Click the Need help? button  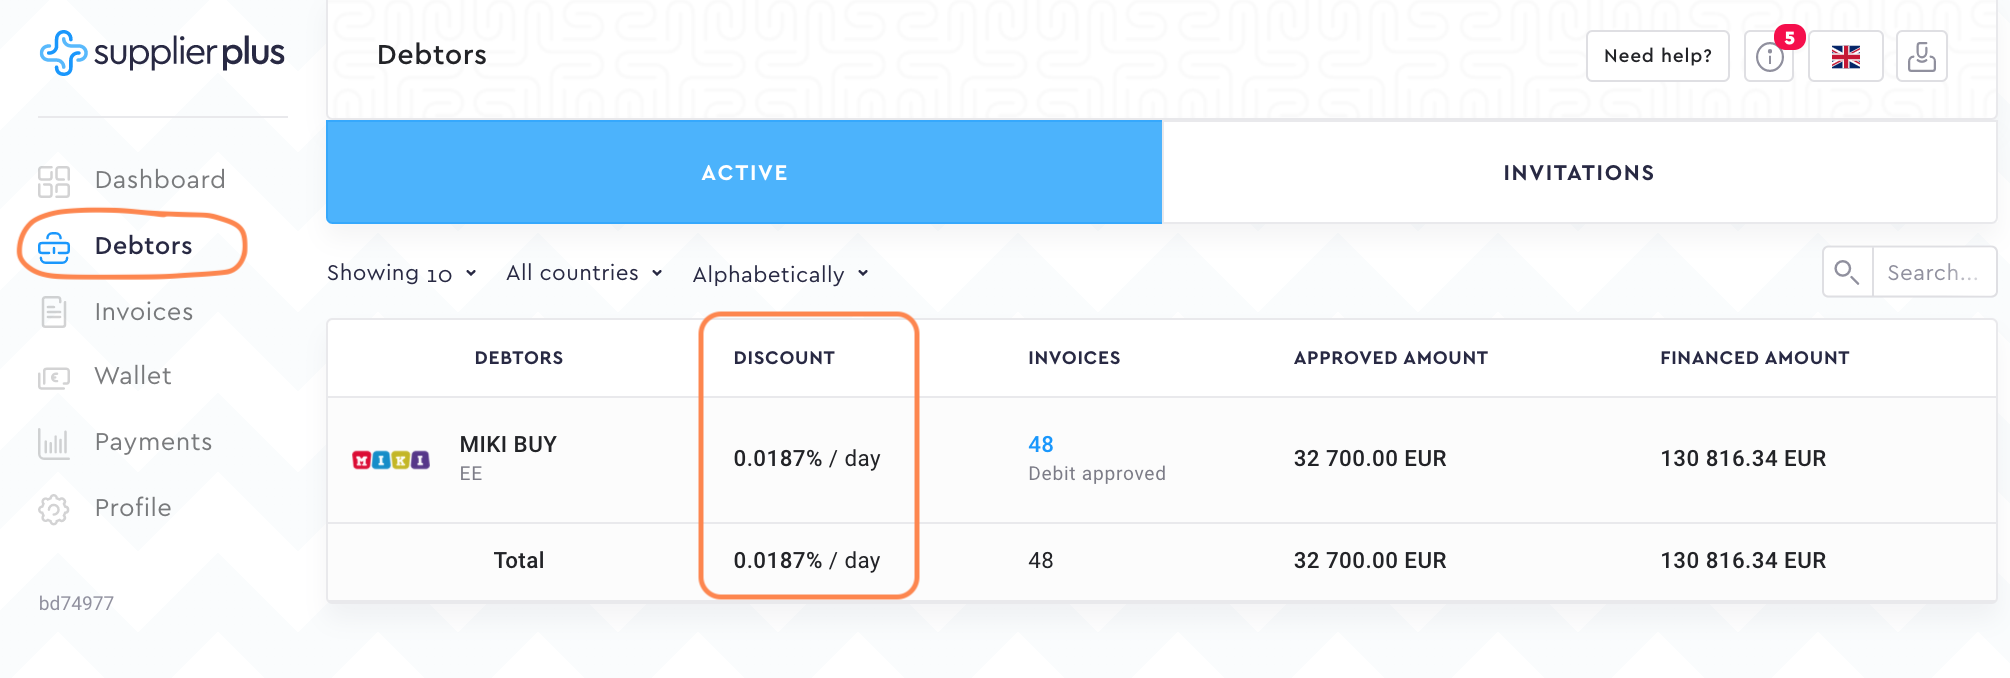[x=1657, y=56]
